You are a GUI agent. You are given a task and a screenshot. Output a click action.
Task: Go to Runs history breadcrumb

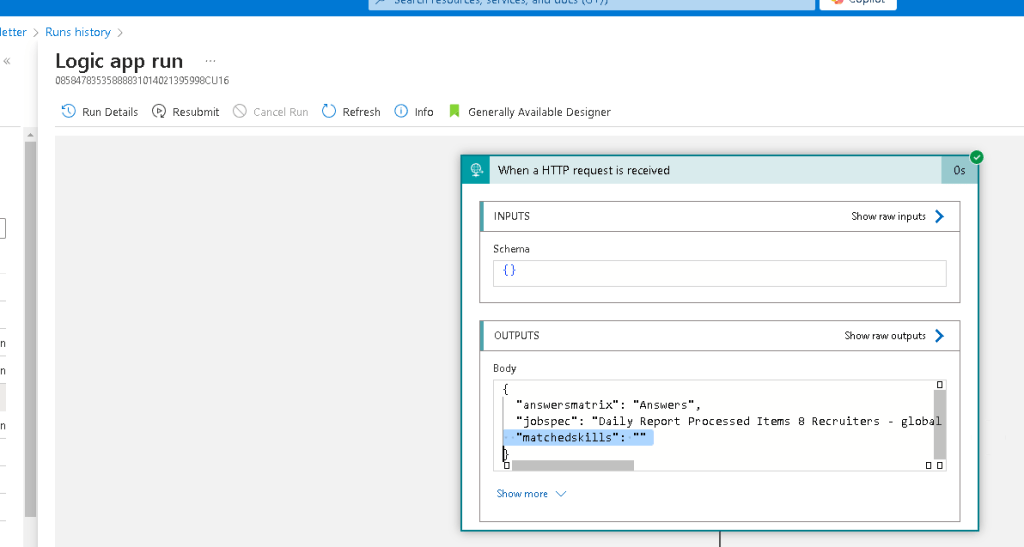(78, 32)
